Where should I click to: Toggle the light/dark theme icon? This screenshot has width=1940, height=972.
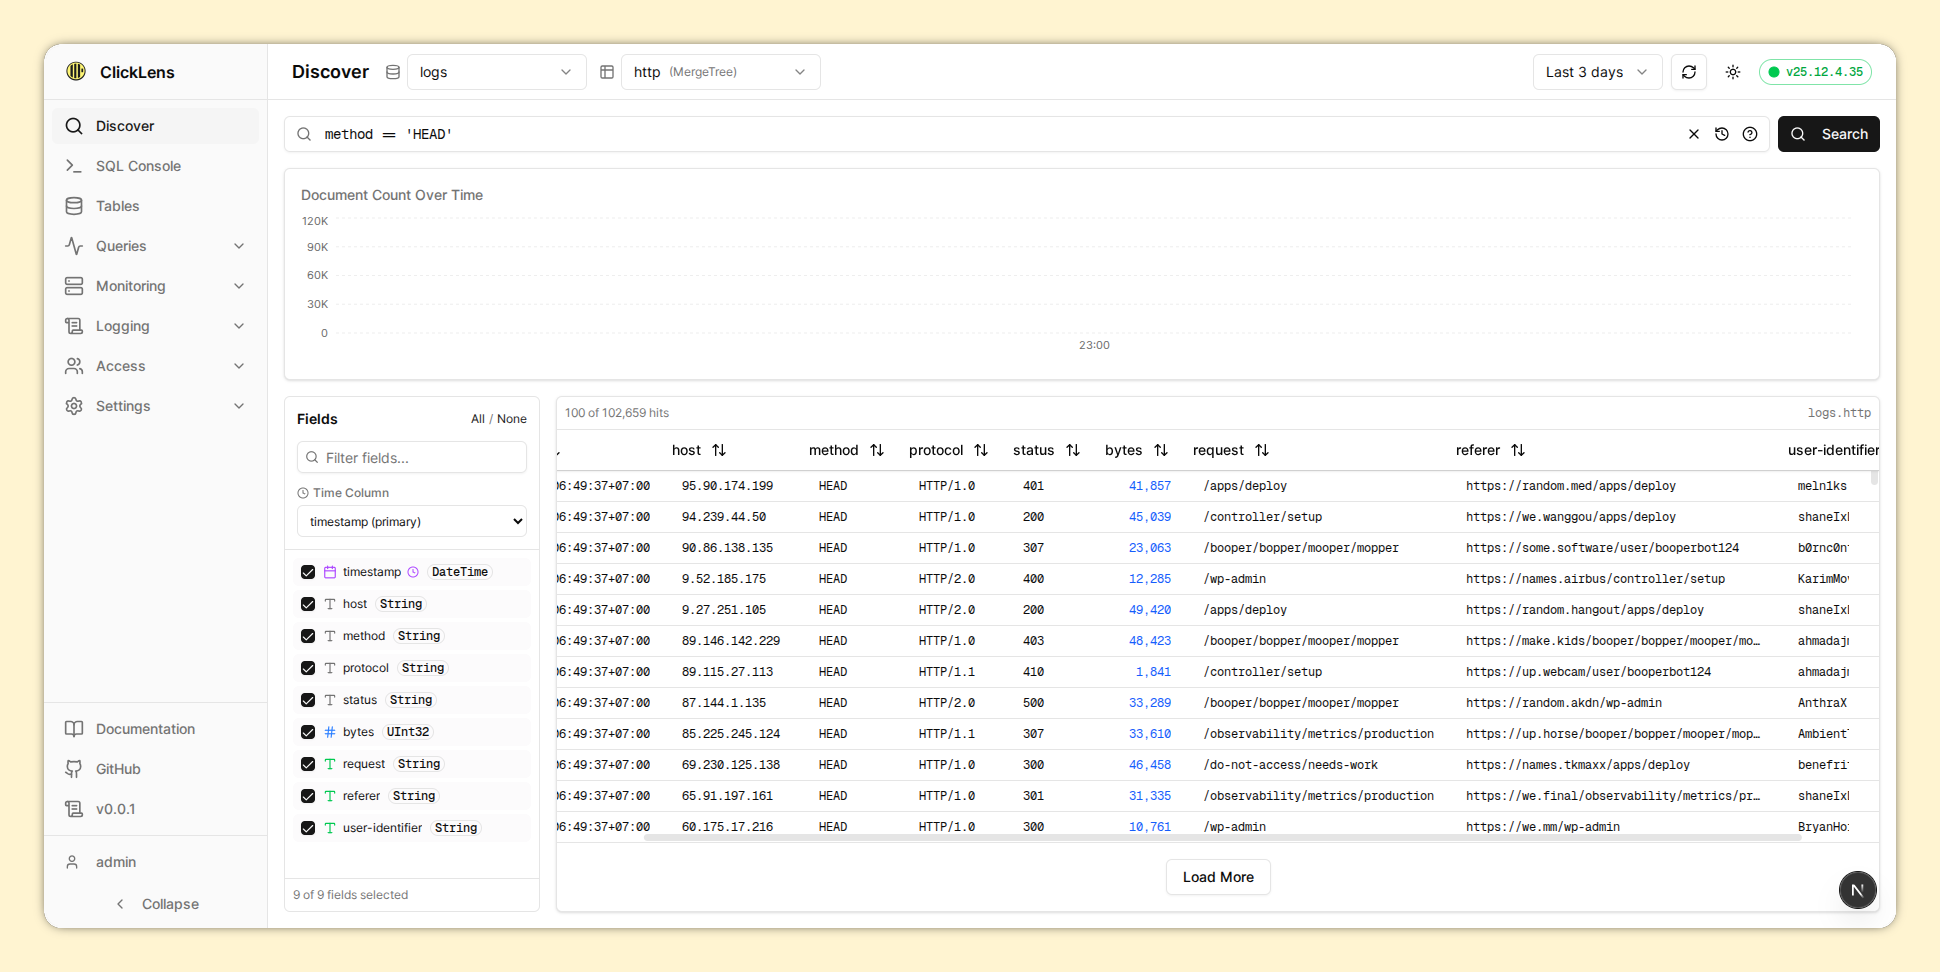coord(1733,72)
